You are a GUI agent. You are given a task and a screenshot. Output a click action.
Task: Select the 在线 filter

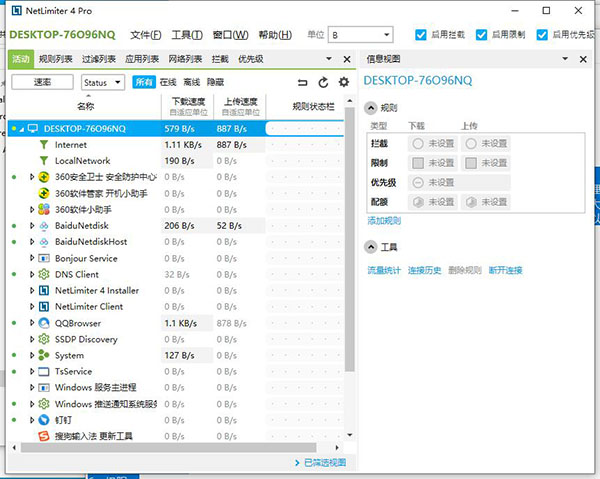pyautogui.click(x=168, y=82)
